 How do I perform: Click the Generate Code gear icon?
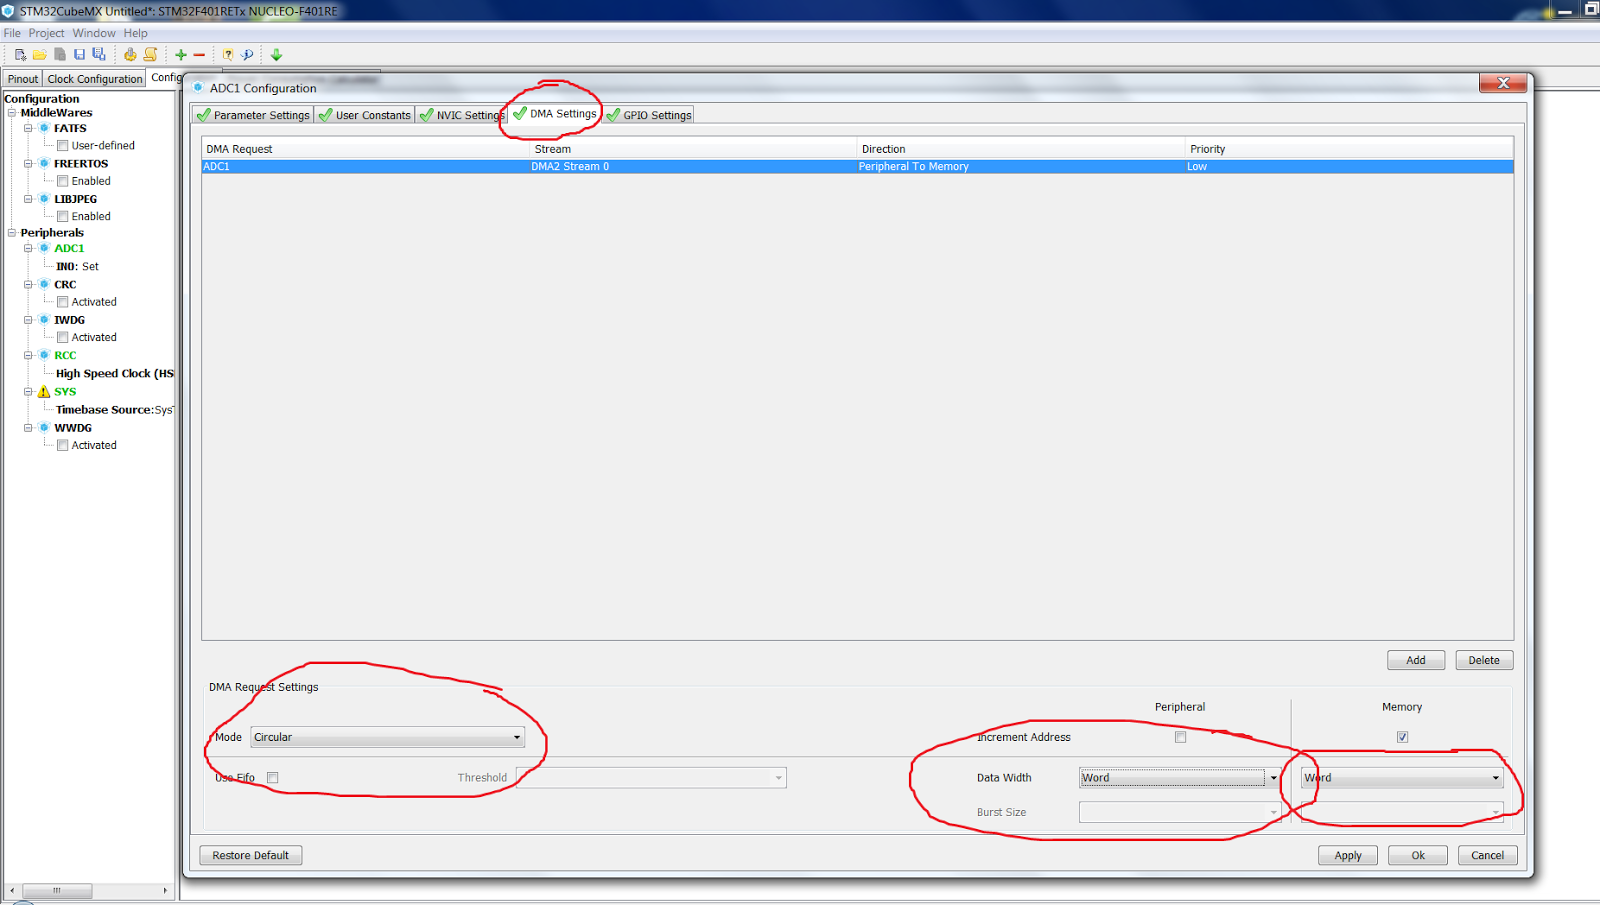pos(130,55)
